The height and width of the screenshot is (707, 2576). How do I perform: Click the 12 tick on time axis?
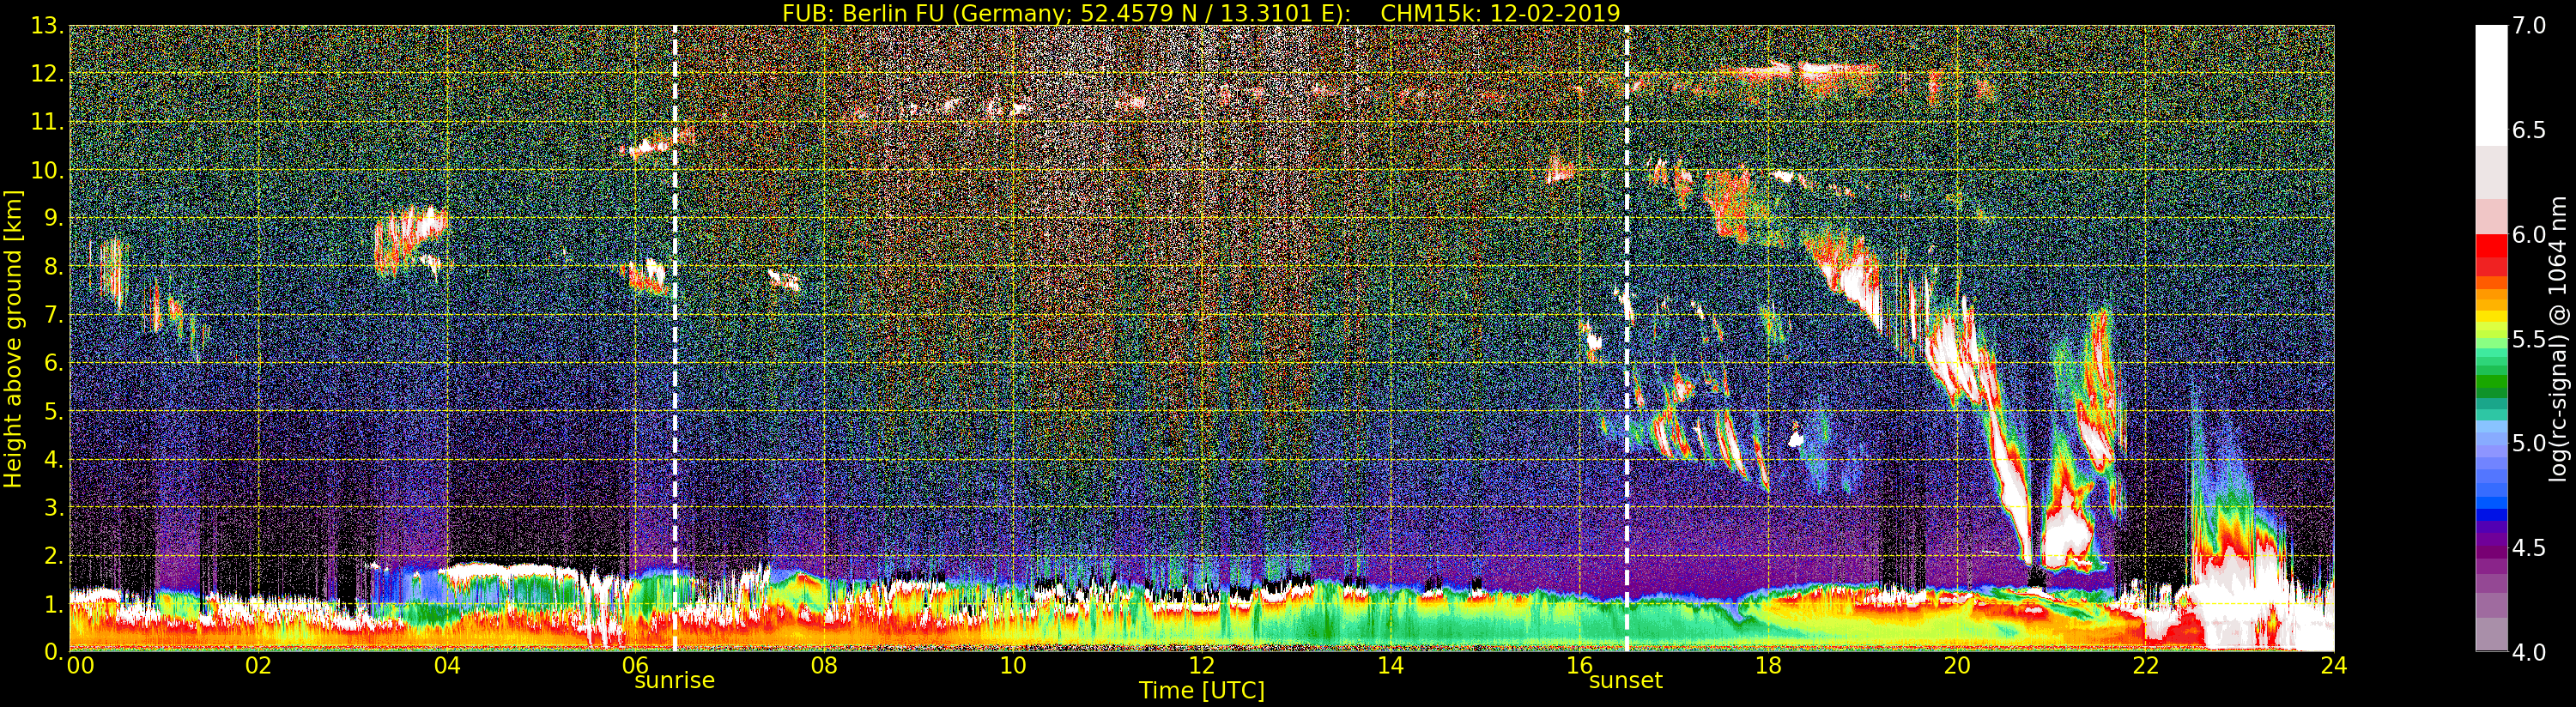(x=1201, y=665)
